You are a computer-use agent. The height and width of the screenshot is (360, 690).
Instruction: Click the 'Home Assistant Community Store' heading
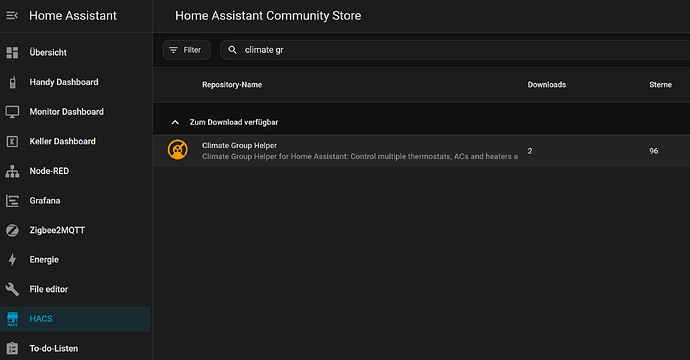tap(268, 16)
